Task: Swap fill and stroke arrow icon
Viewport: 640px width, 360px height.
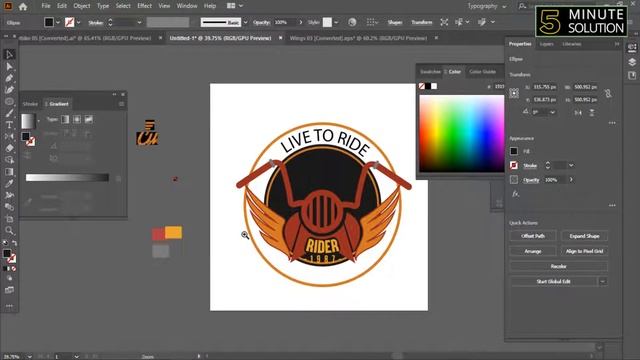Action: [x=14, y=243]
